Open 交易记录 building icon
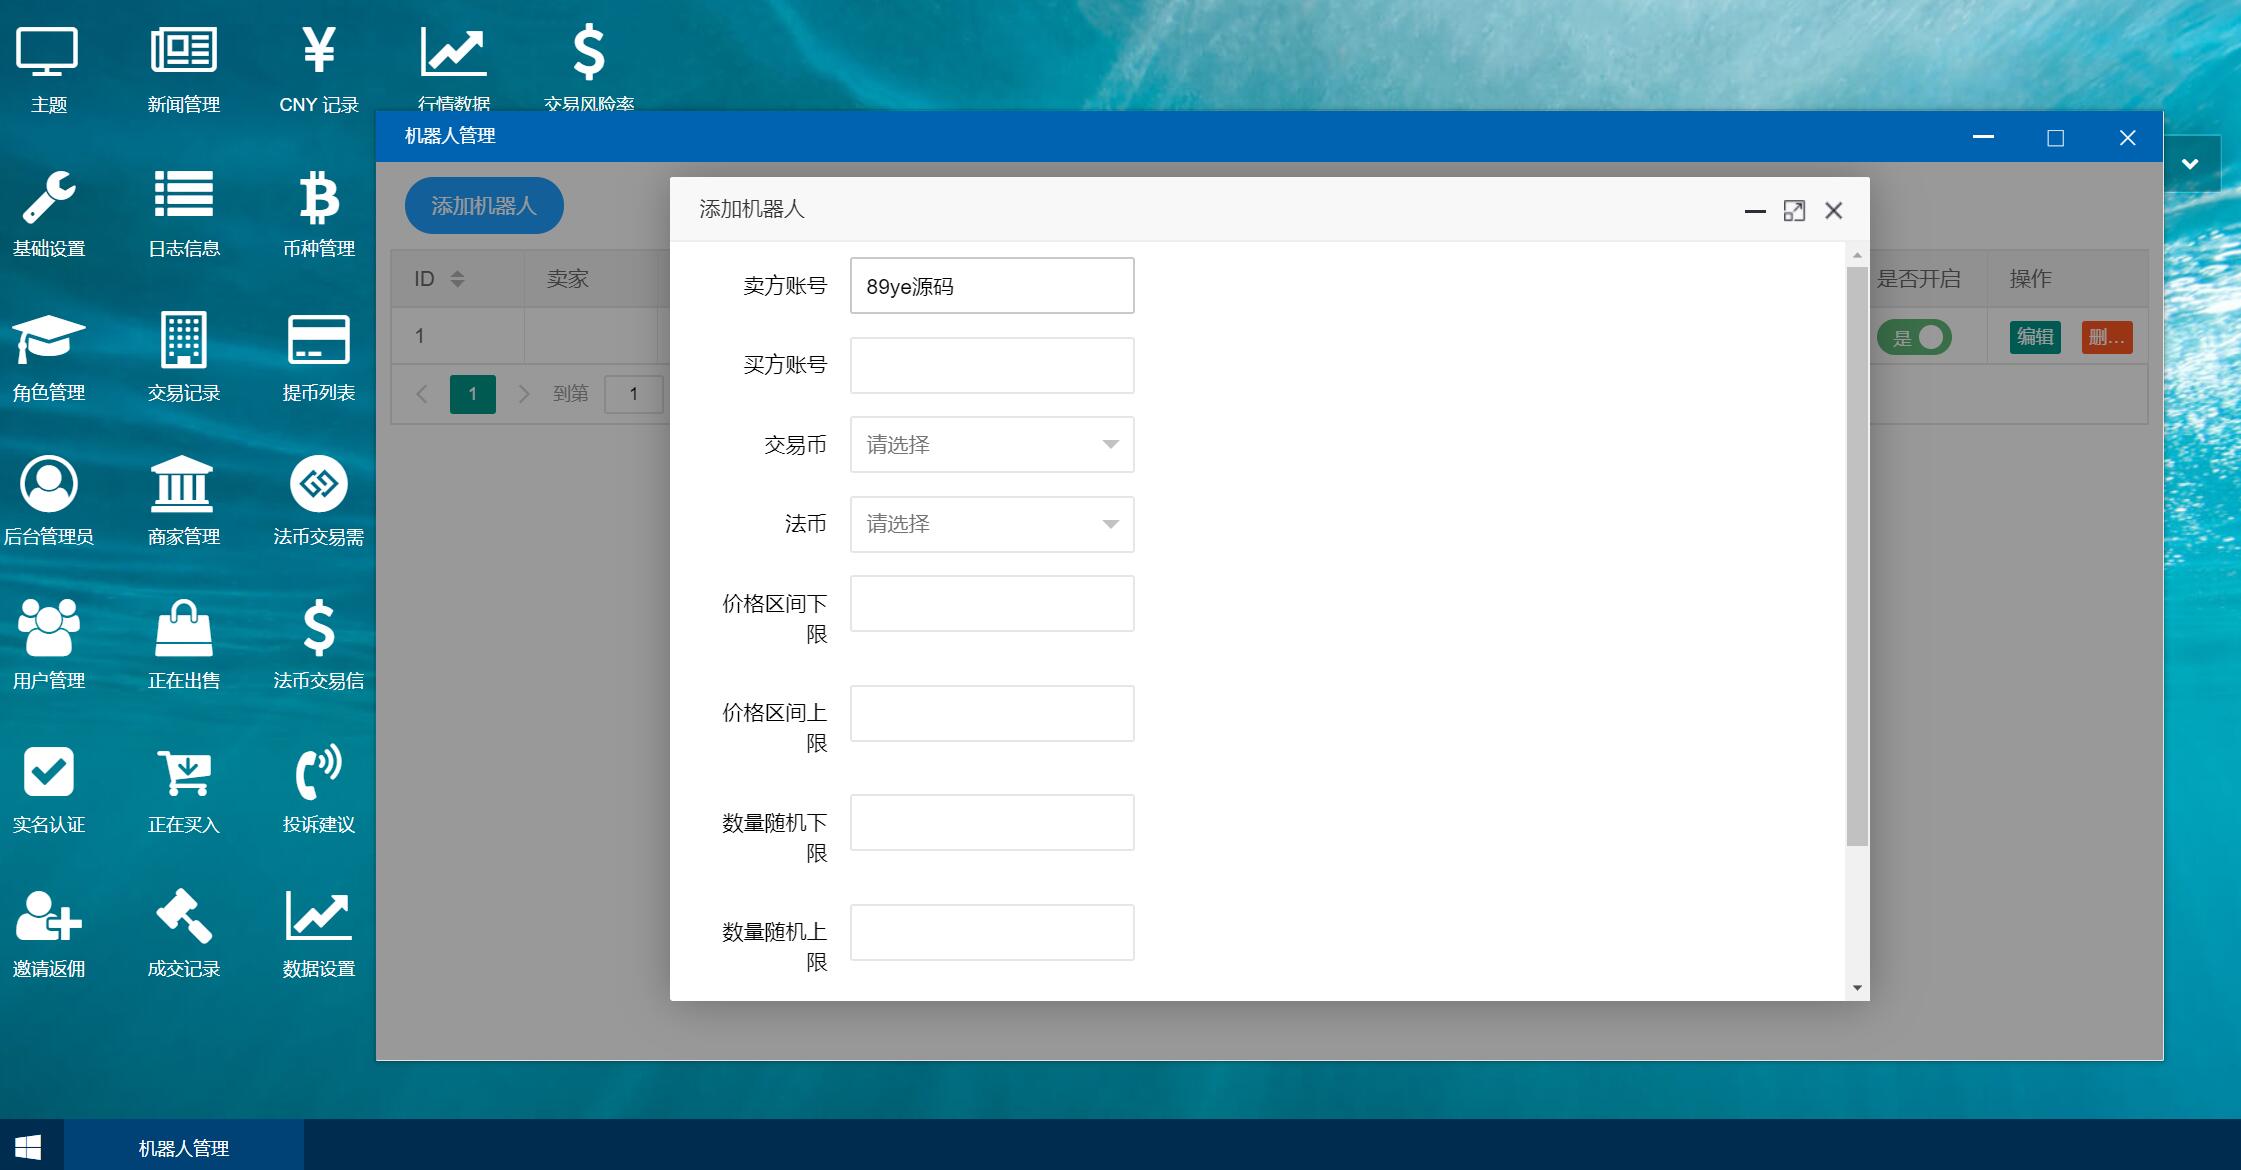The width and height of the screenshot is (2241, 1170). pyautogui.click(x=184, y=340)
